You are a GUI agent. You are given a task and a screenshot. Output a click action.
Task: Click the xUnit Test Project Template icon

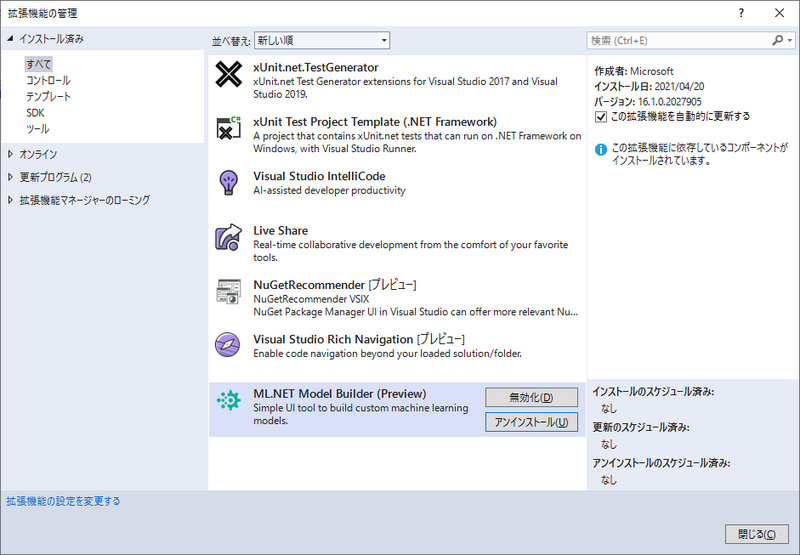[x=229, y=128]
